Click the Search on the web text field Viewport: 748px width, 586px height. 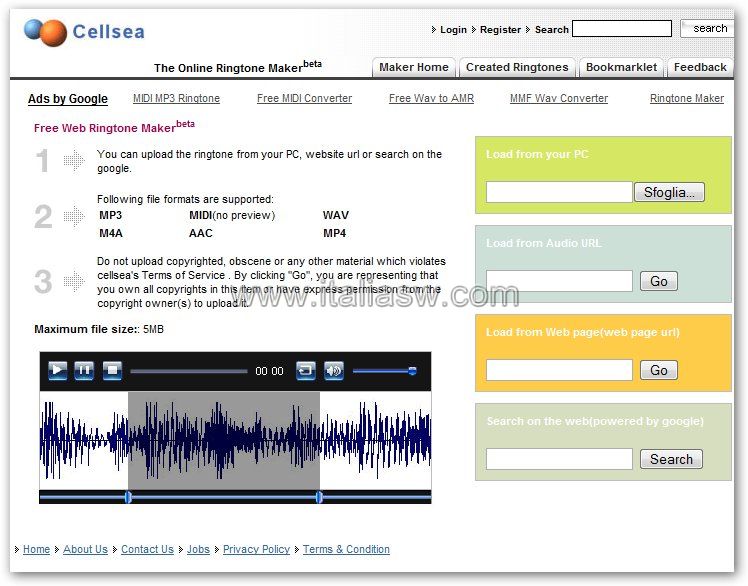[x=559, y=459]
